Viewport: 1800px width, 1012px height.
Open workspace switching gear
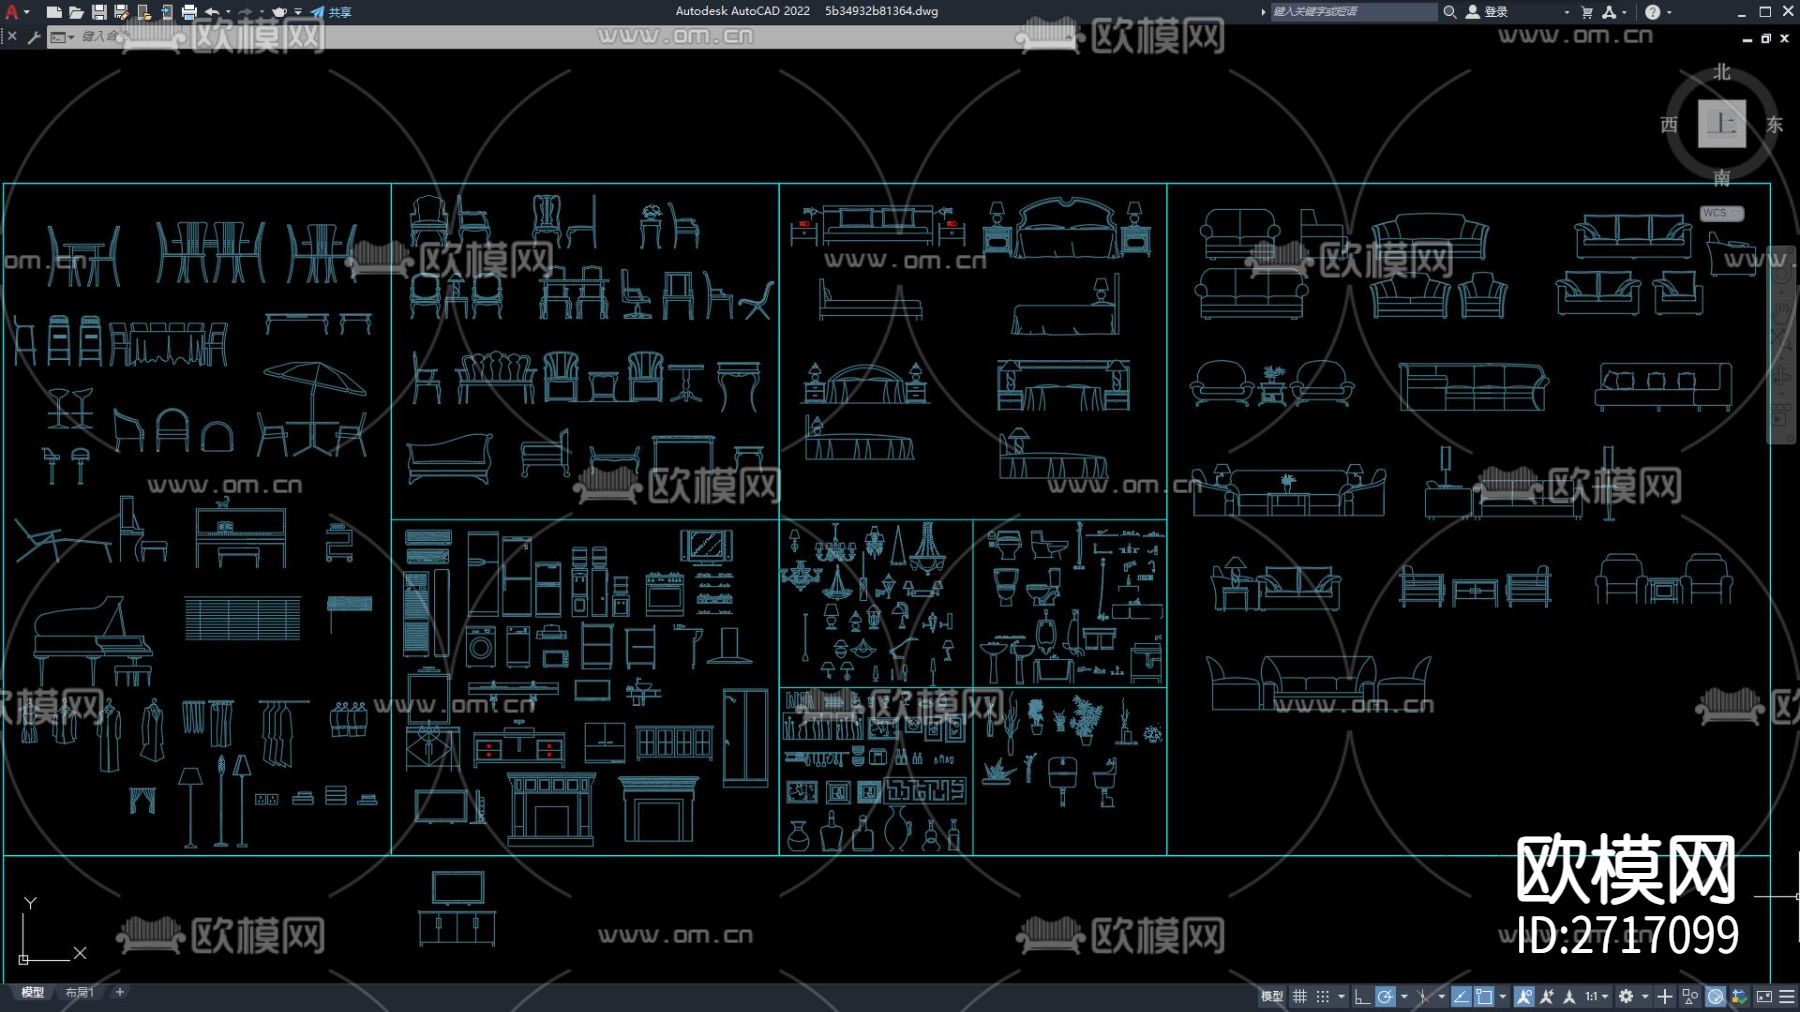pos(1626,997)
